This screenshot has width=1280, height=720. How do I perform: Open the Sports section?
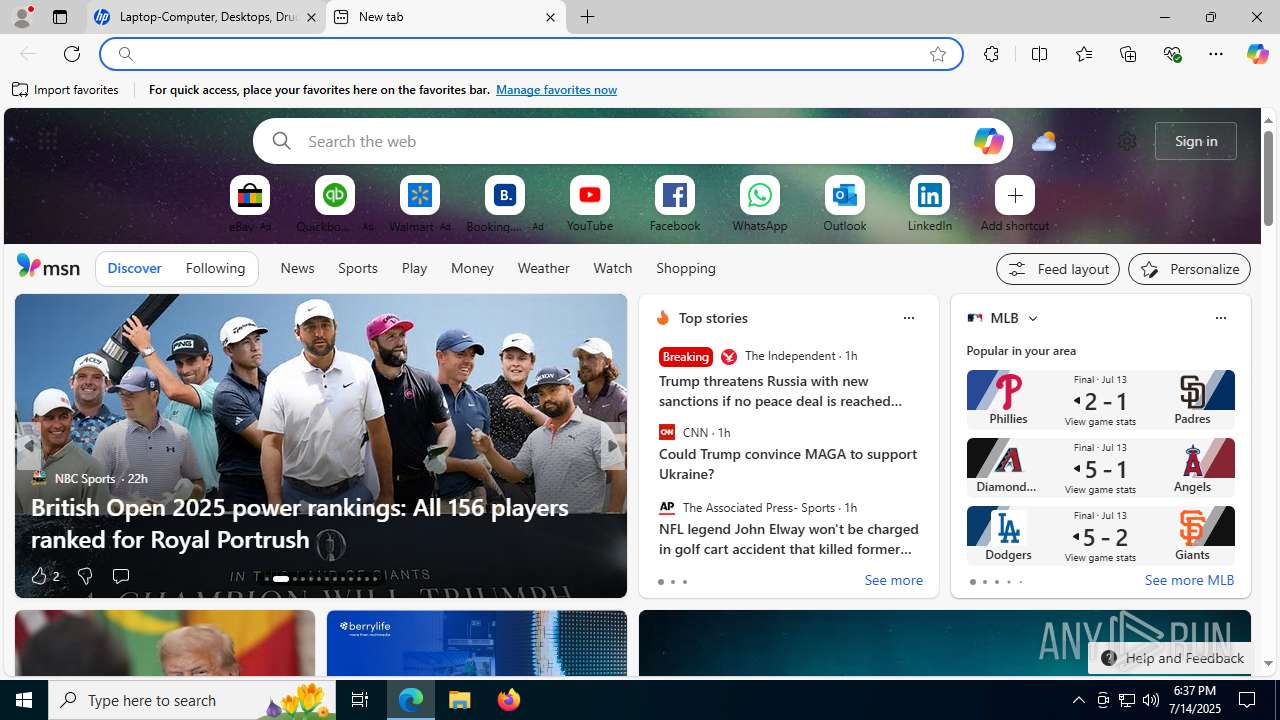358,268
